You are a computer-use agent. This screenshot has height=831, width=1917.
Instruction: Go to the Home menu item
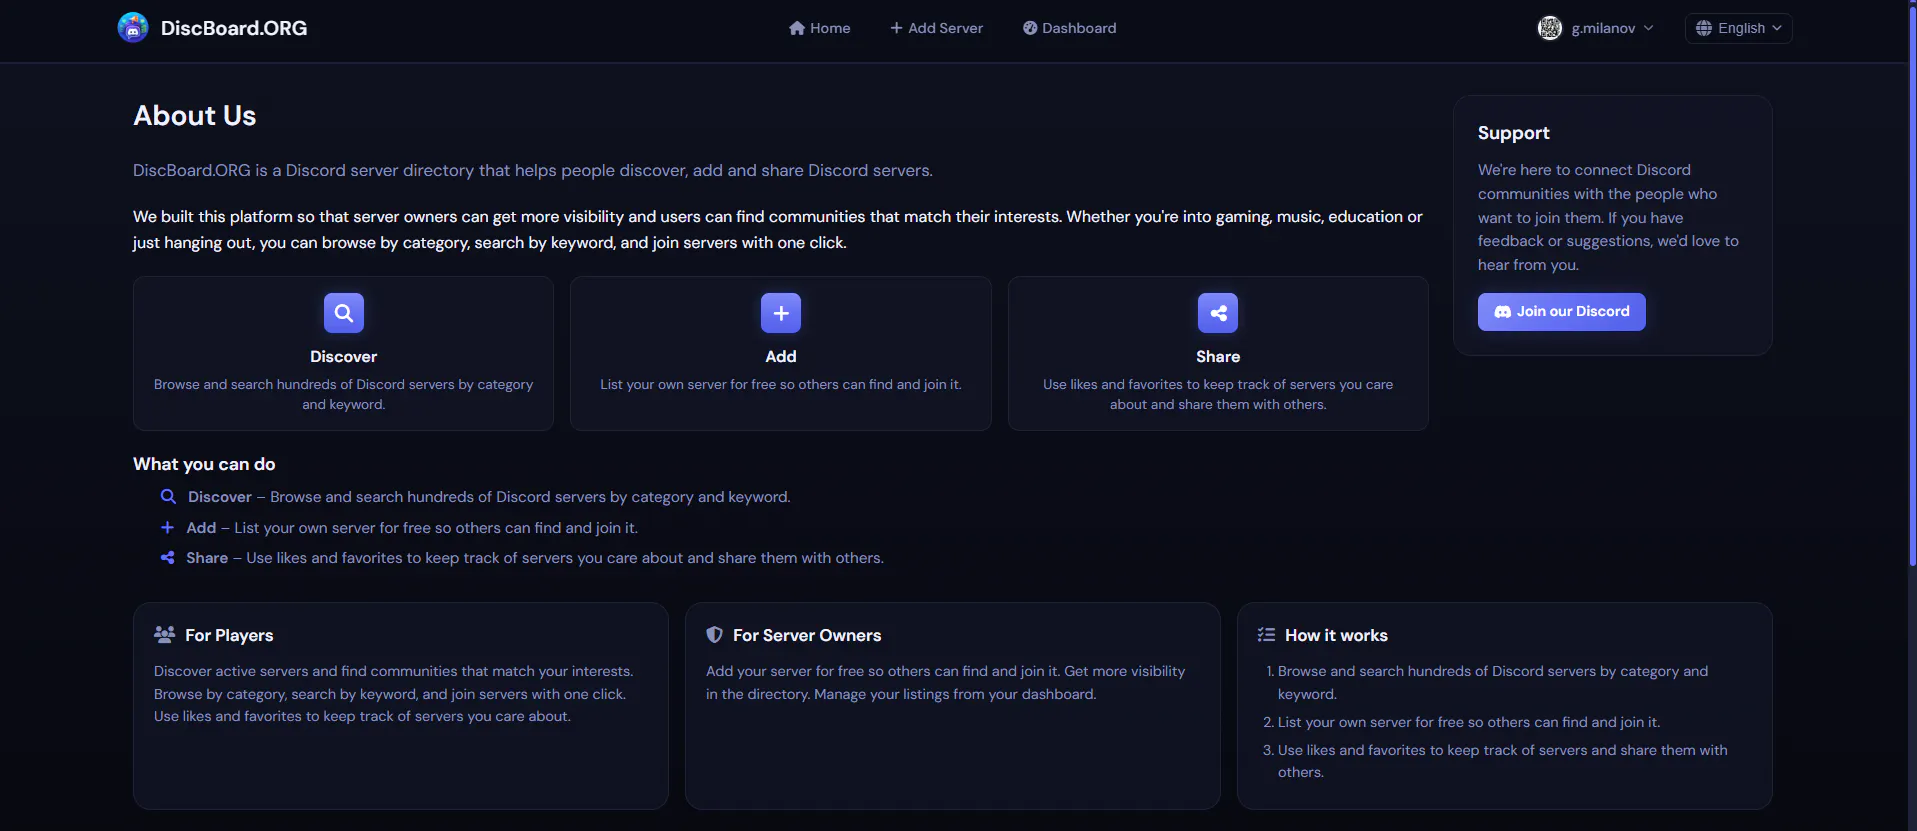(820, 28)
